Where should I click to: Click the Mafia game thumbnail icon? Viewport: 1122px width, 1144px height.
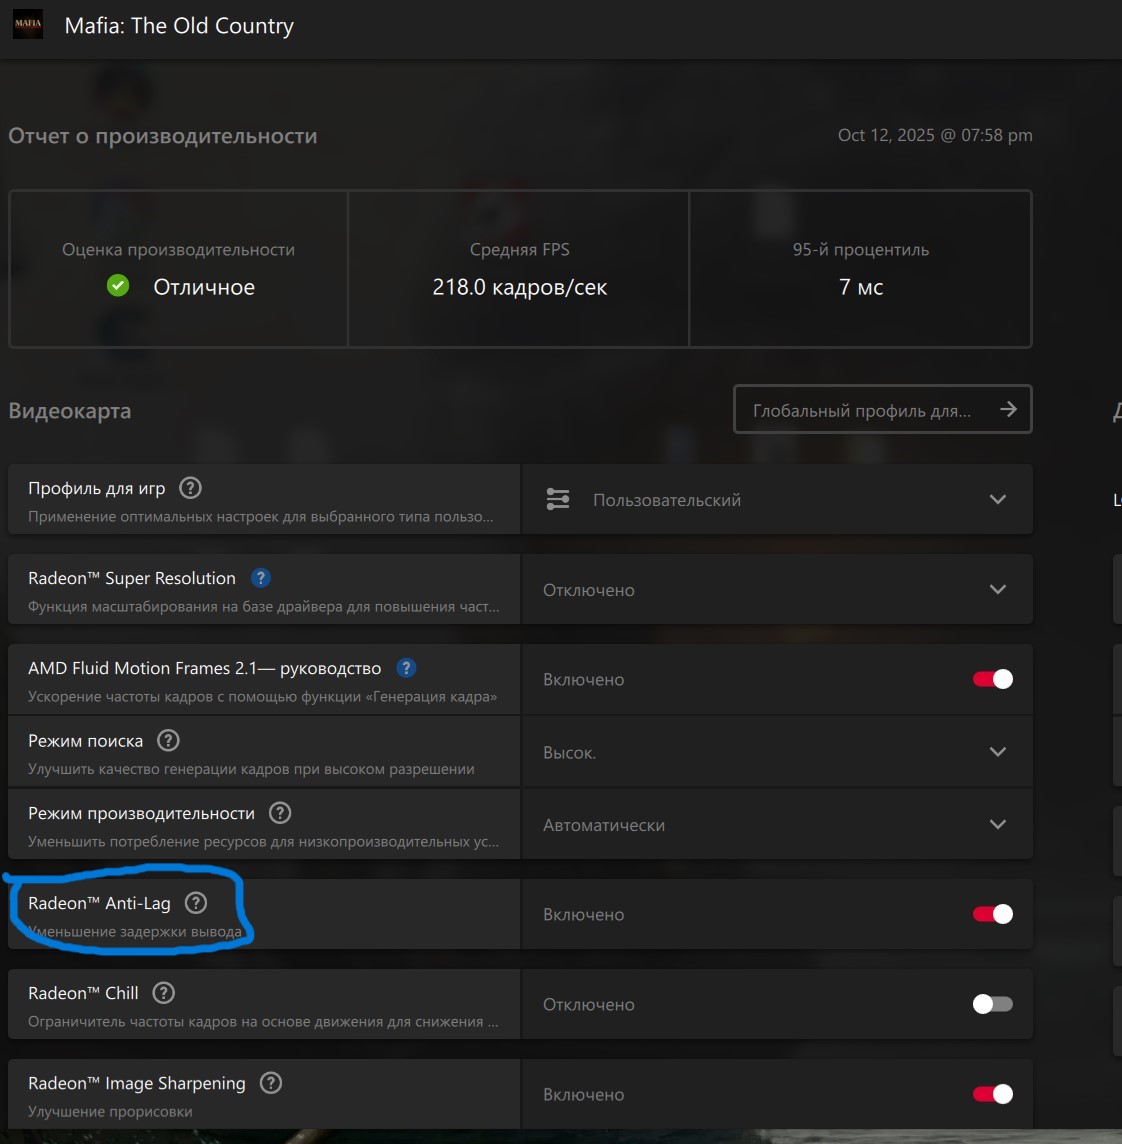[x=28, y=24]
